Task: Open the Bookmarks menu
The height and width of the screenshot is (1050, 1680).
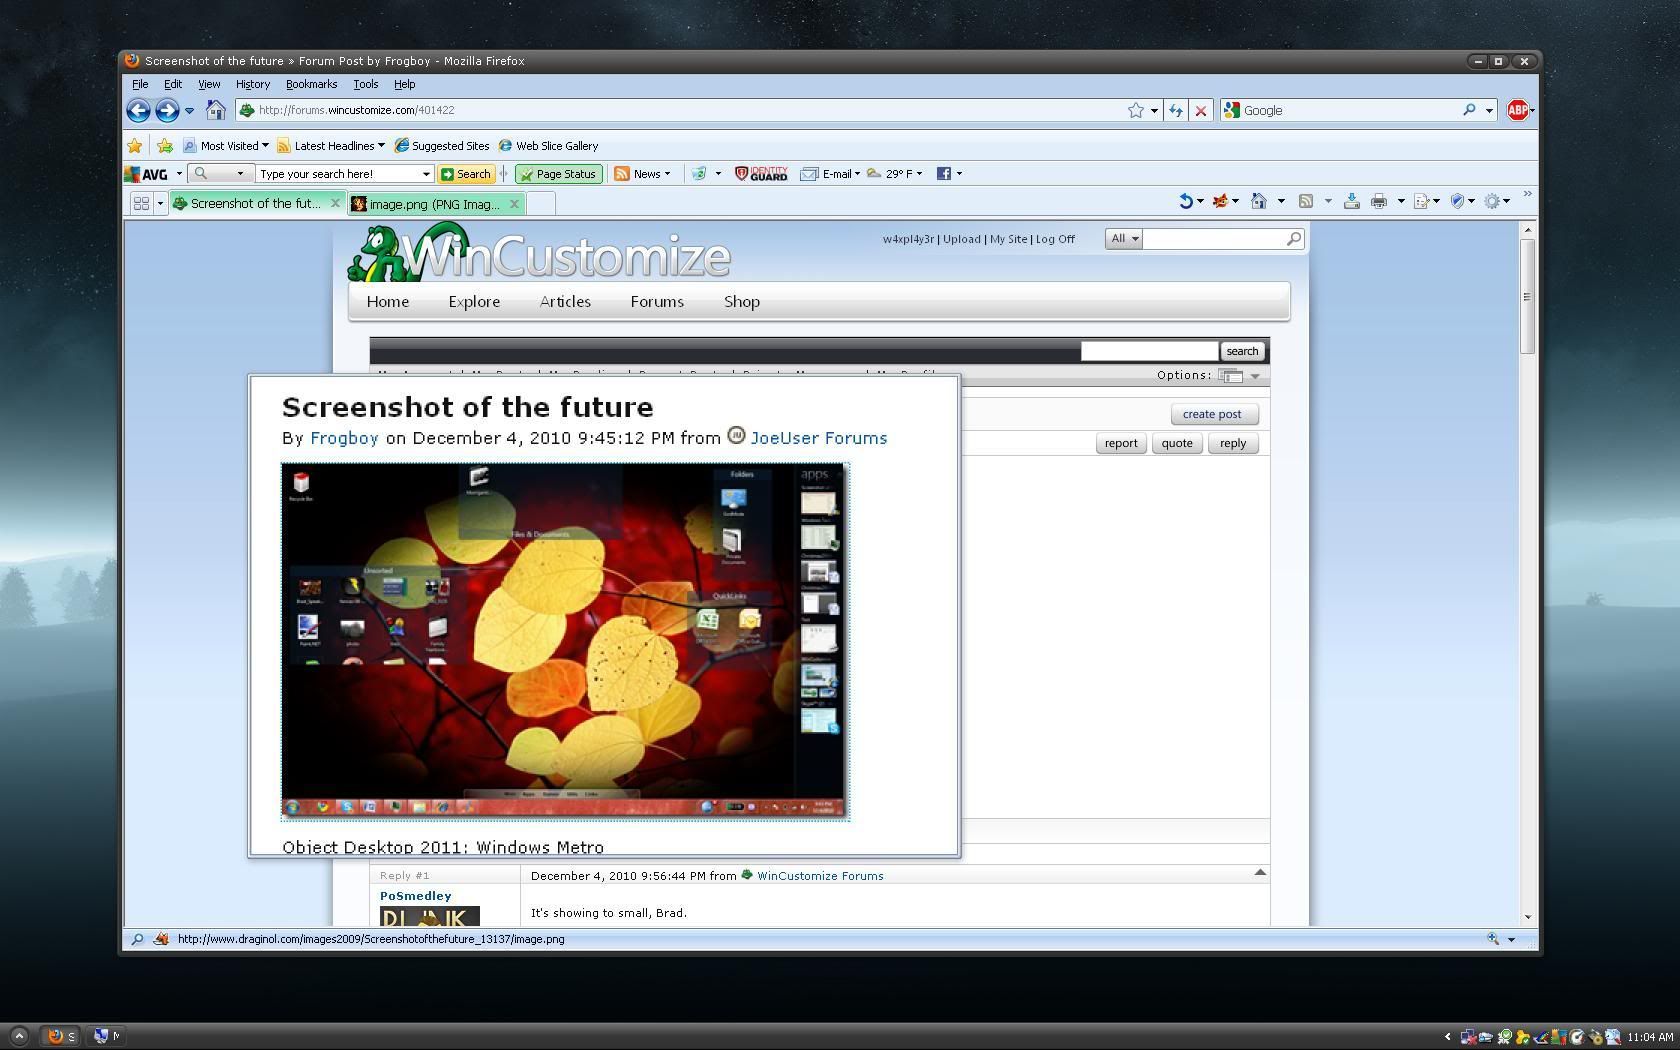Action: tap(311, 85)
